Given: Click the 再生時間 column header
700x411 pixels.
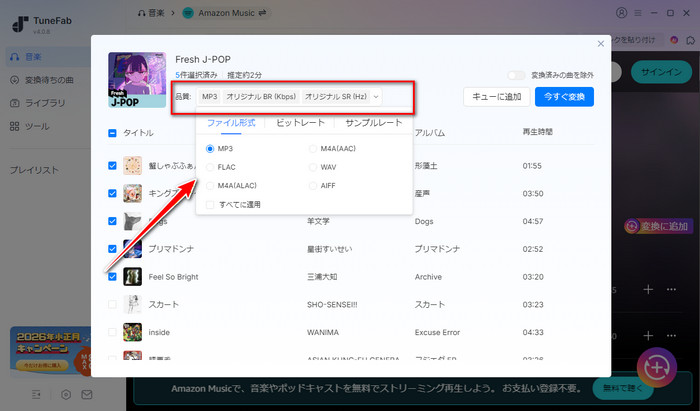Looking at the screenshot, I should pyautogui.click(x=538, y=132).
